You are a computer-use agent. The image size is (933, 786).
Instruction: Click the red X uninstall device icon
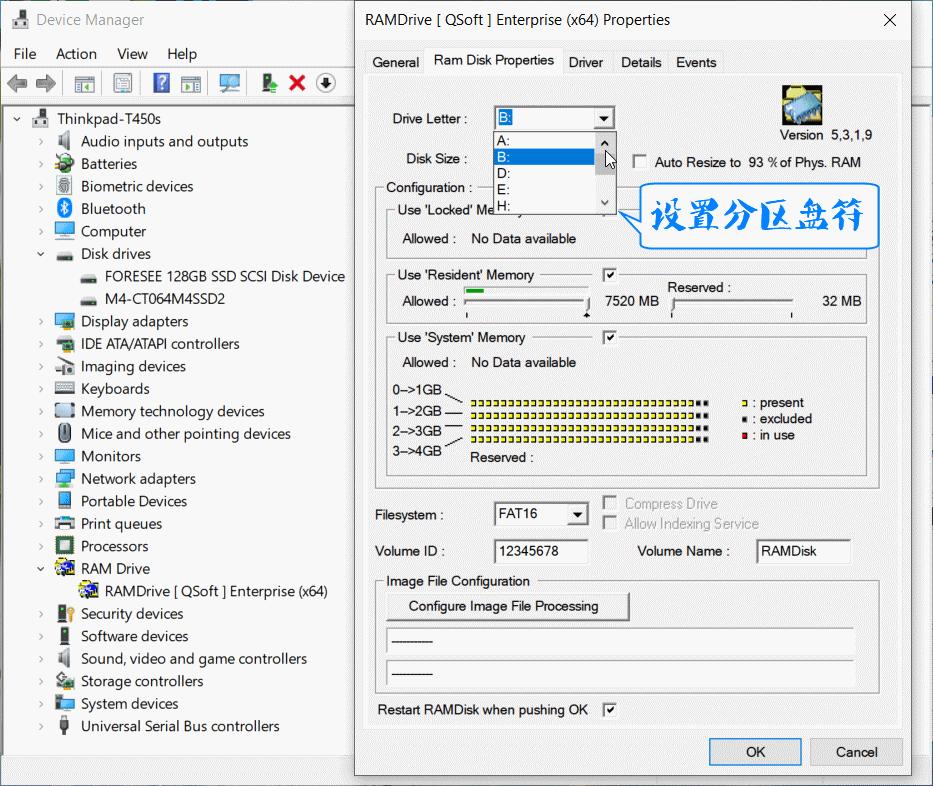297,83
